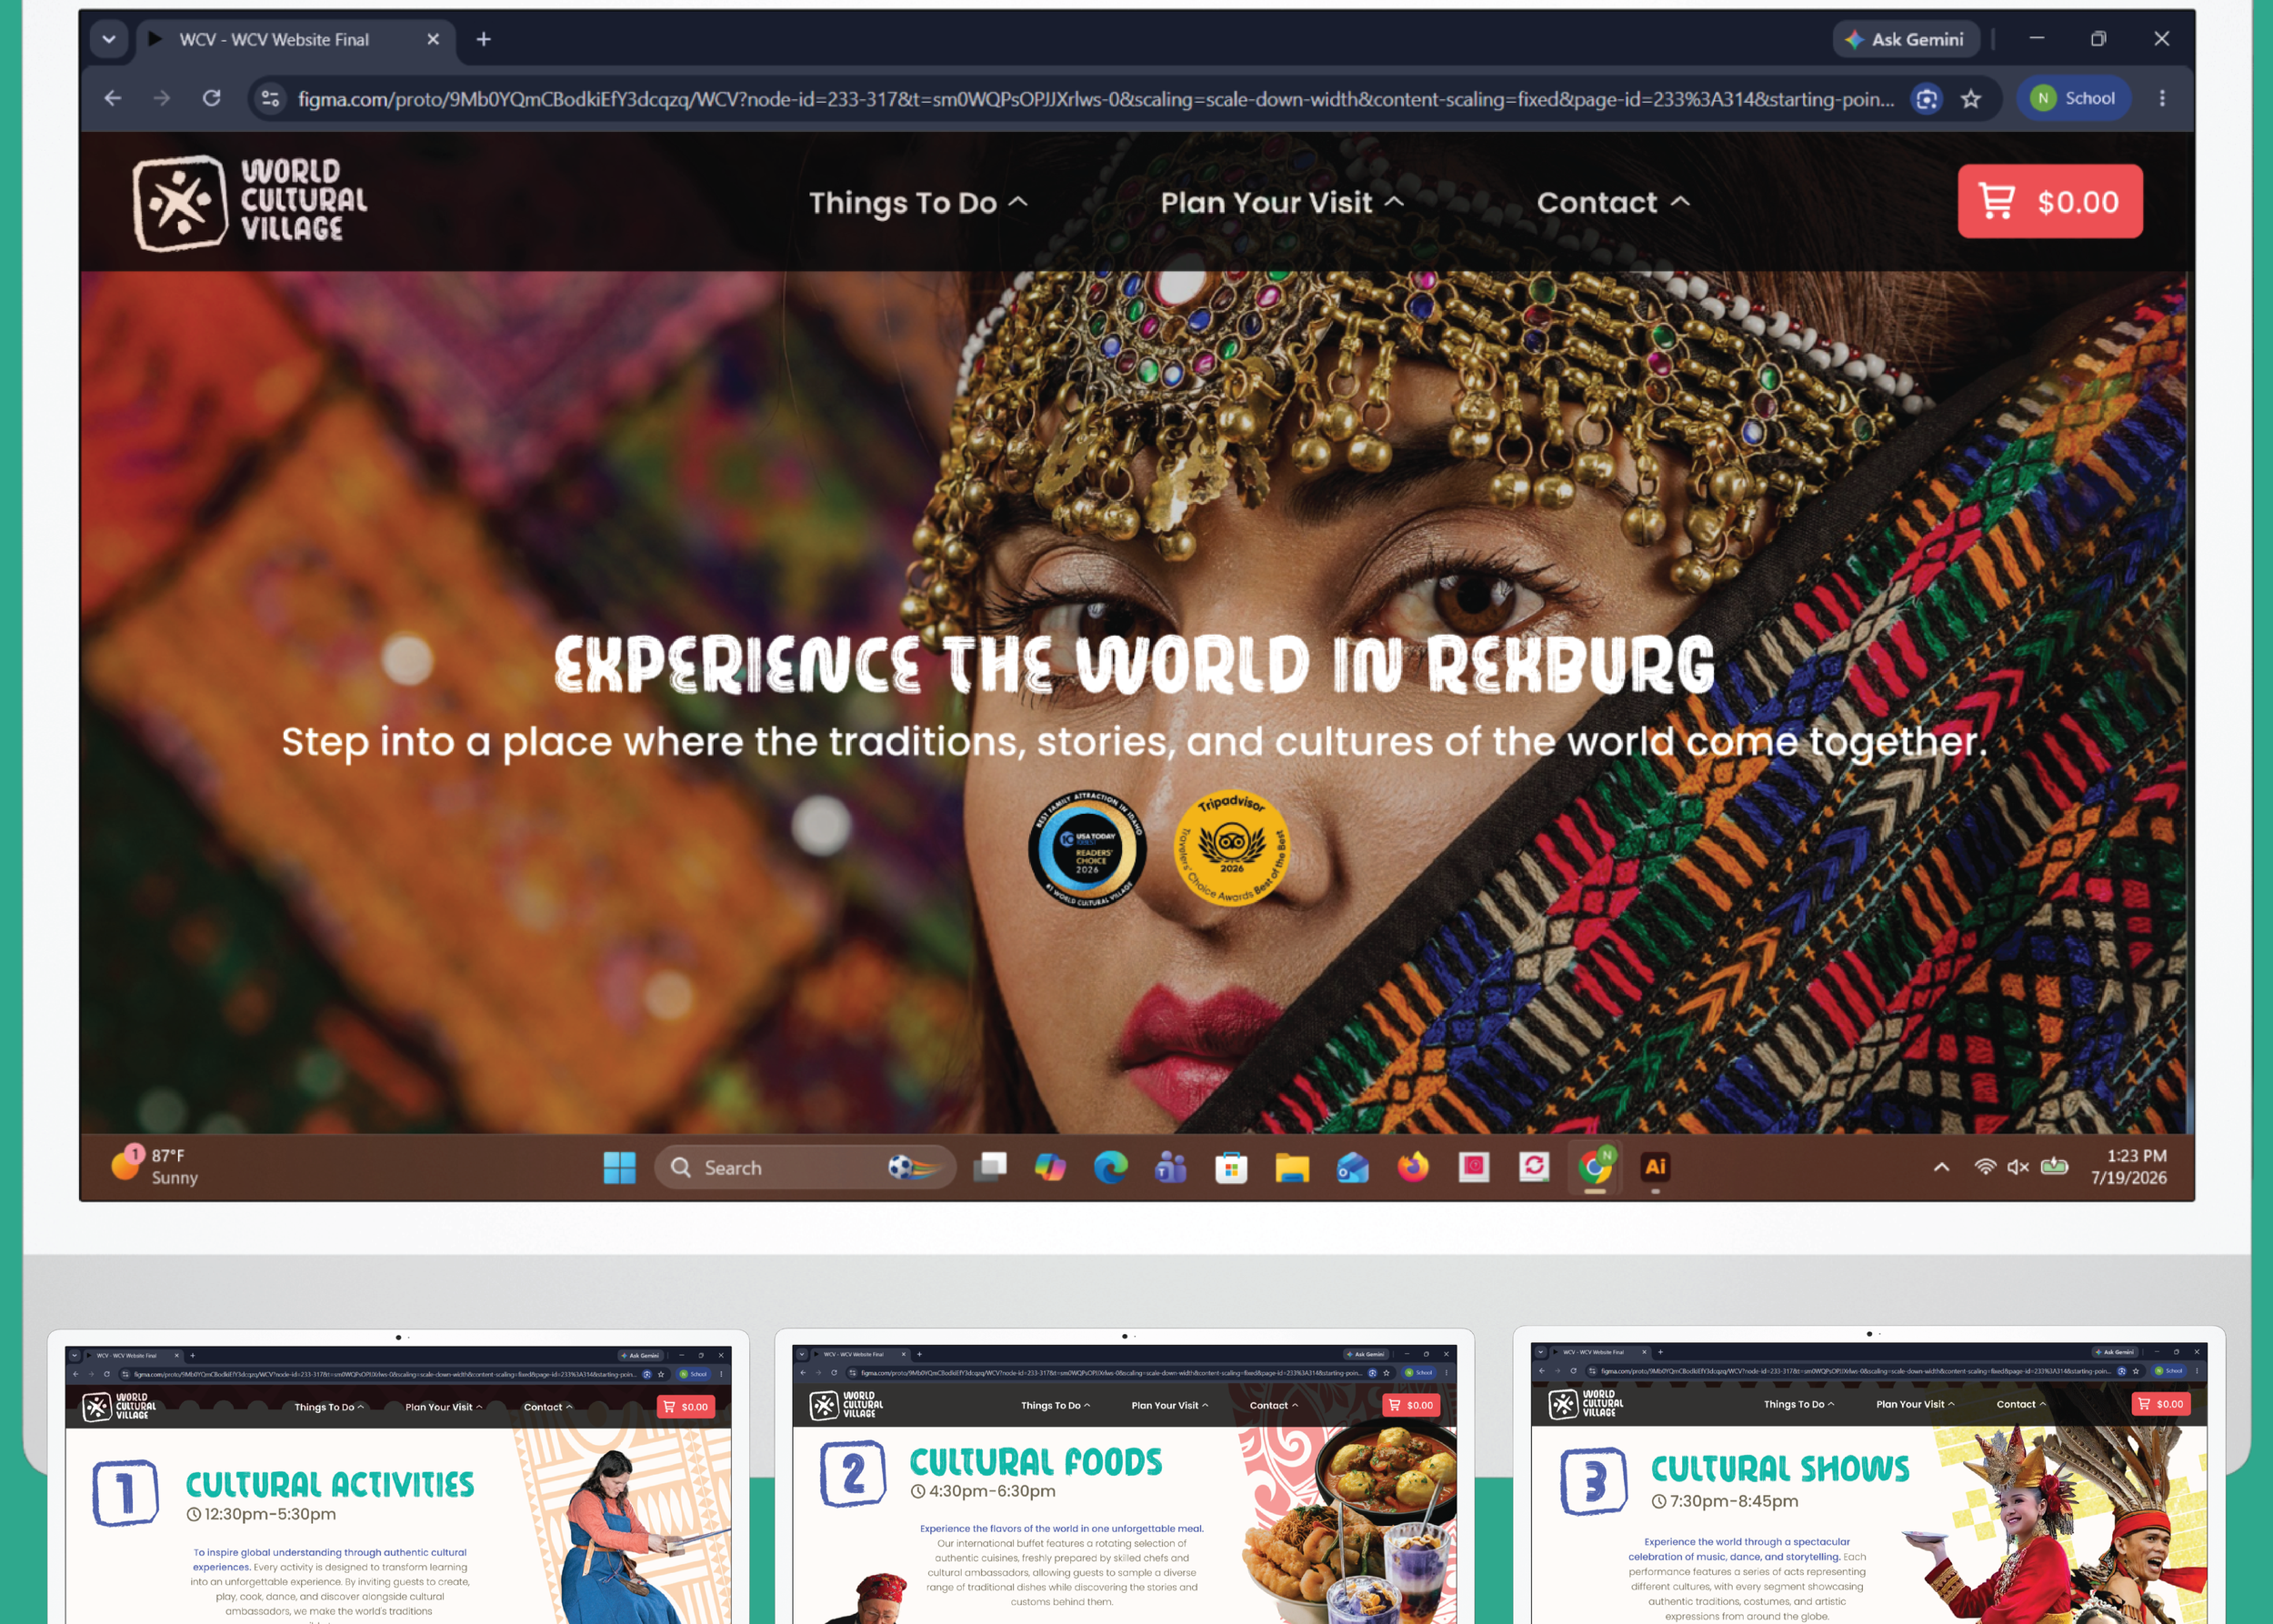Viewport: 2273px width, 1624px height.
Task: Open the Cultural Foods thumbnail screen
Action: (1124, 1484)
